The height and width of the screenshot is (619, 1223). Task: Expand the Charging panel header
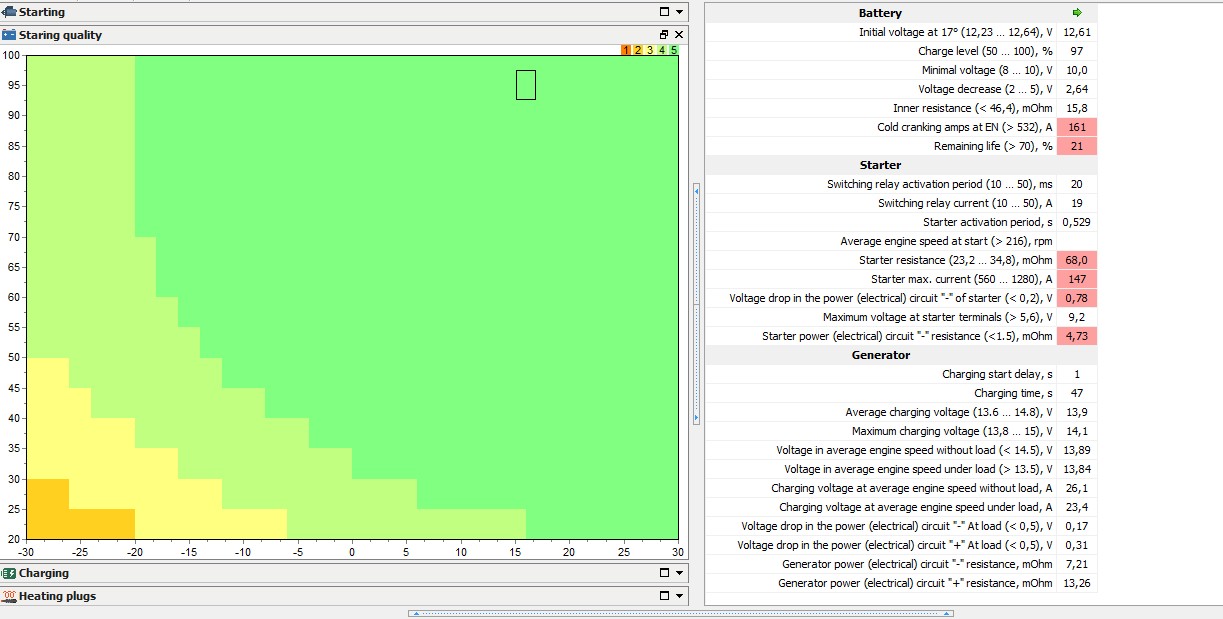coord(344,573)
